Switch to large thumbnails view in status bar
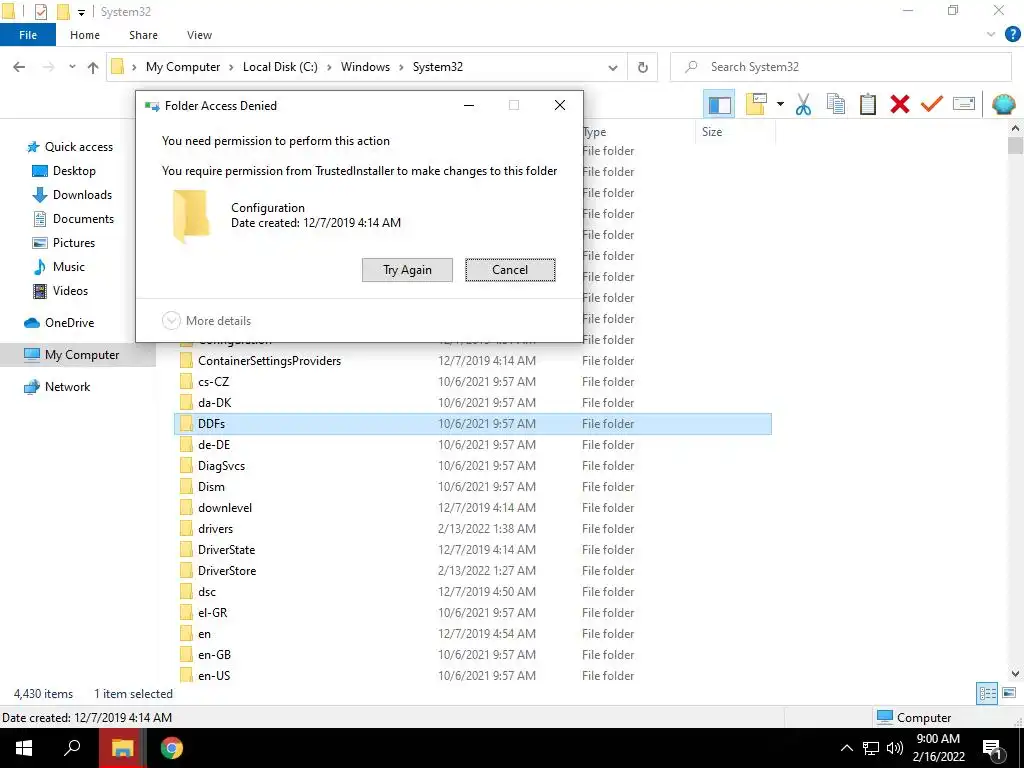Screen dimensions: 1024x768 tap(1009, 694)
